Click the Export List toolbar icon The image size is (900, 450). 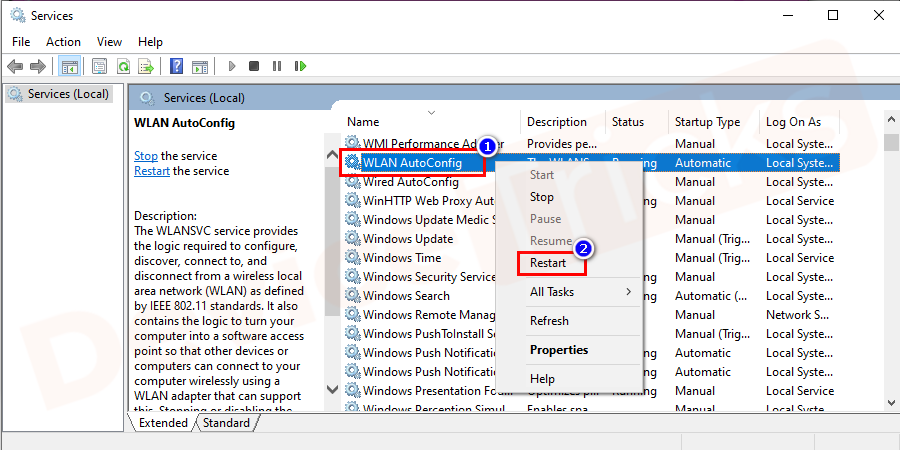[x=146, y=67]
